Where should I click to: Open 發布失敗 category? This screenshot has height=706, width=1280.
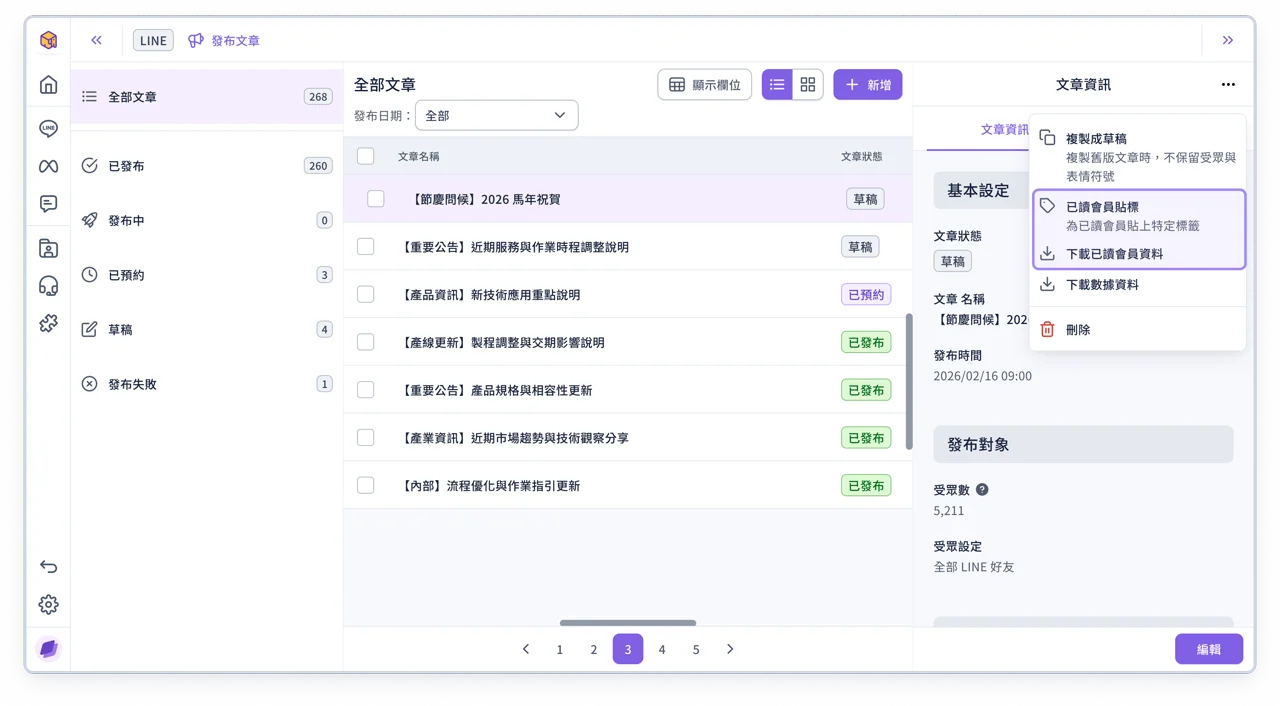(207, 384)
